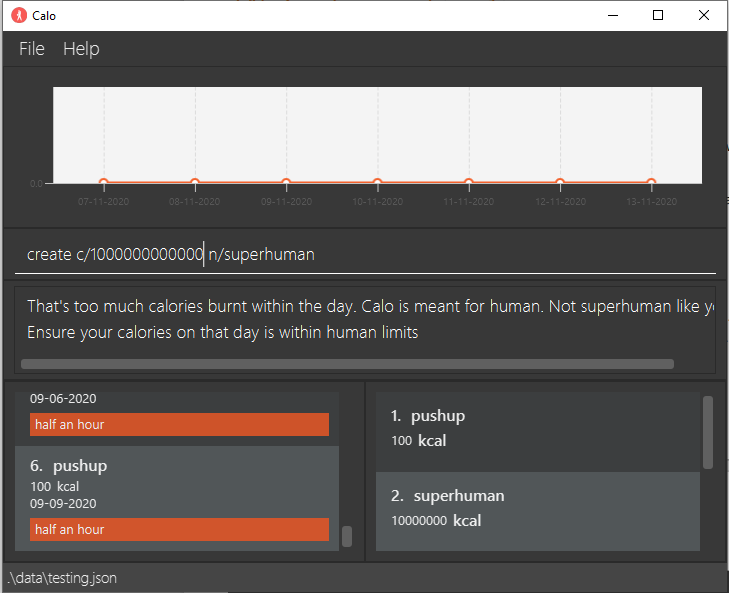The height and width of the screenshot is (593, 729).
Task: Click horizontal scrollbar in result display
Action: (347, 364)
